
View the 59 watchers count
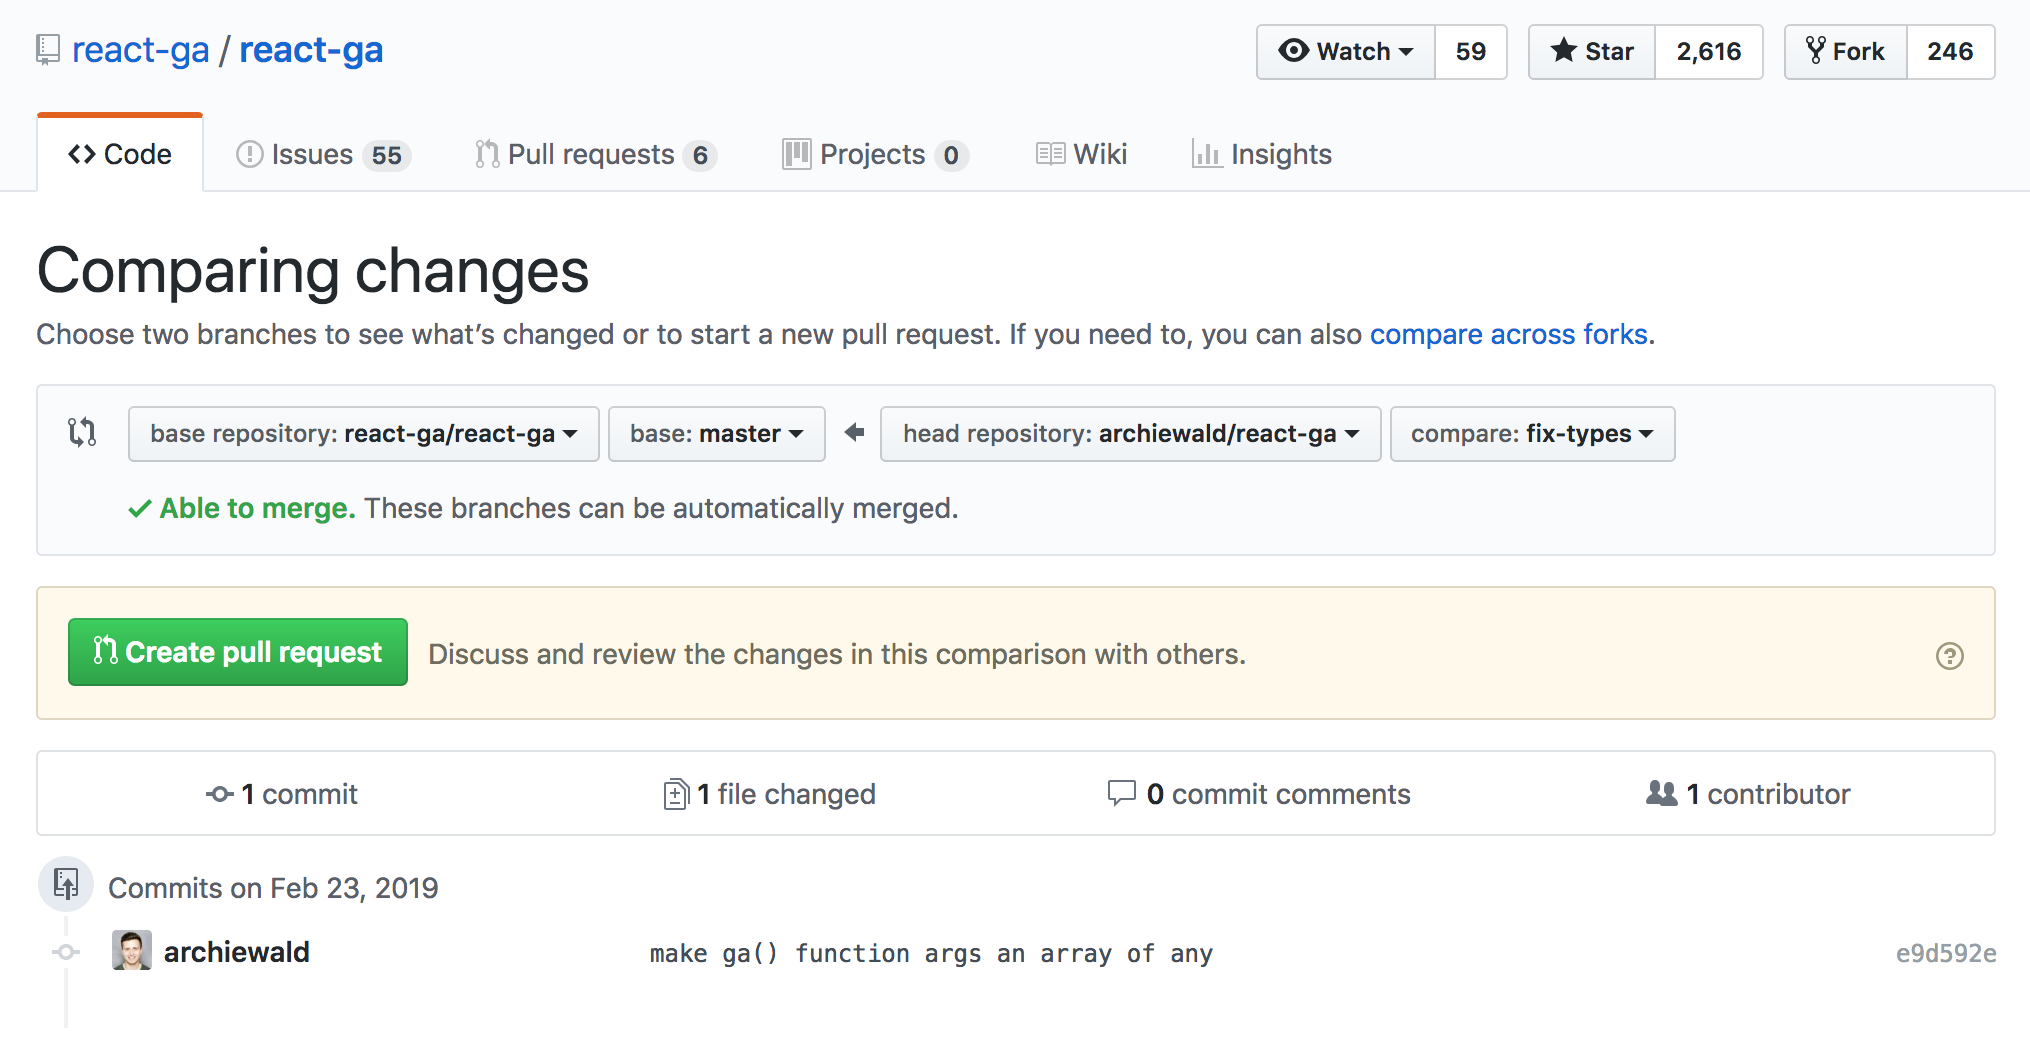(x=1470, y=51)
